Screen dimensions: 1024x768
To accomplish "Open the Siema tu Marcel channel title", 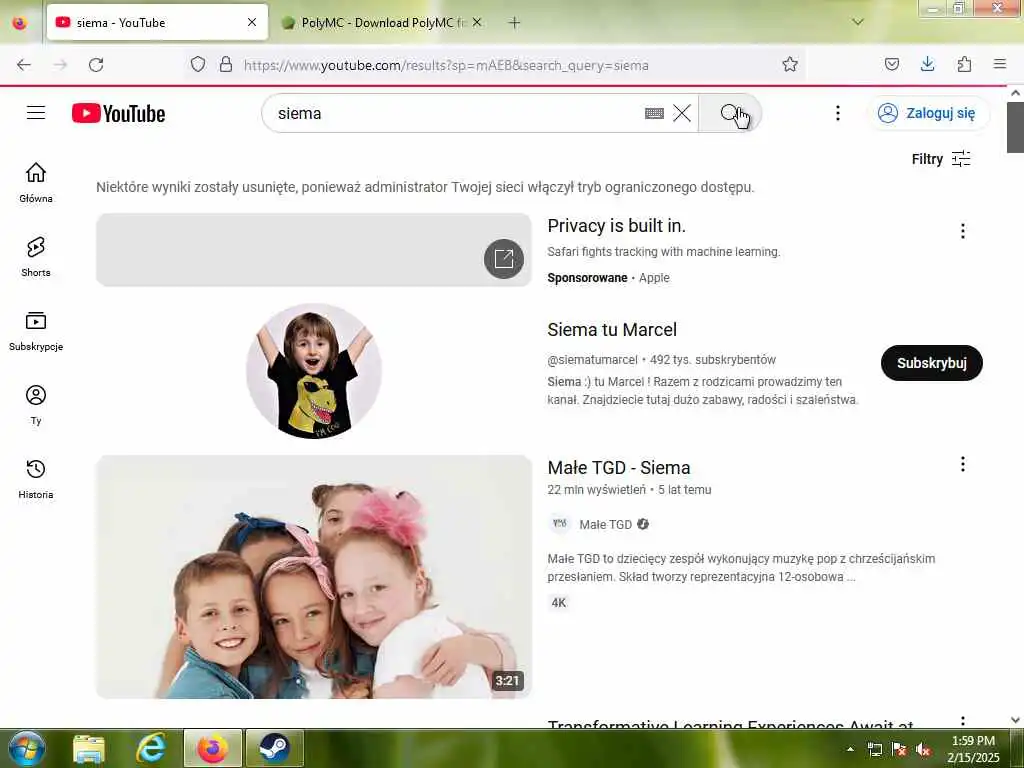I will (612, 330).
